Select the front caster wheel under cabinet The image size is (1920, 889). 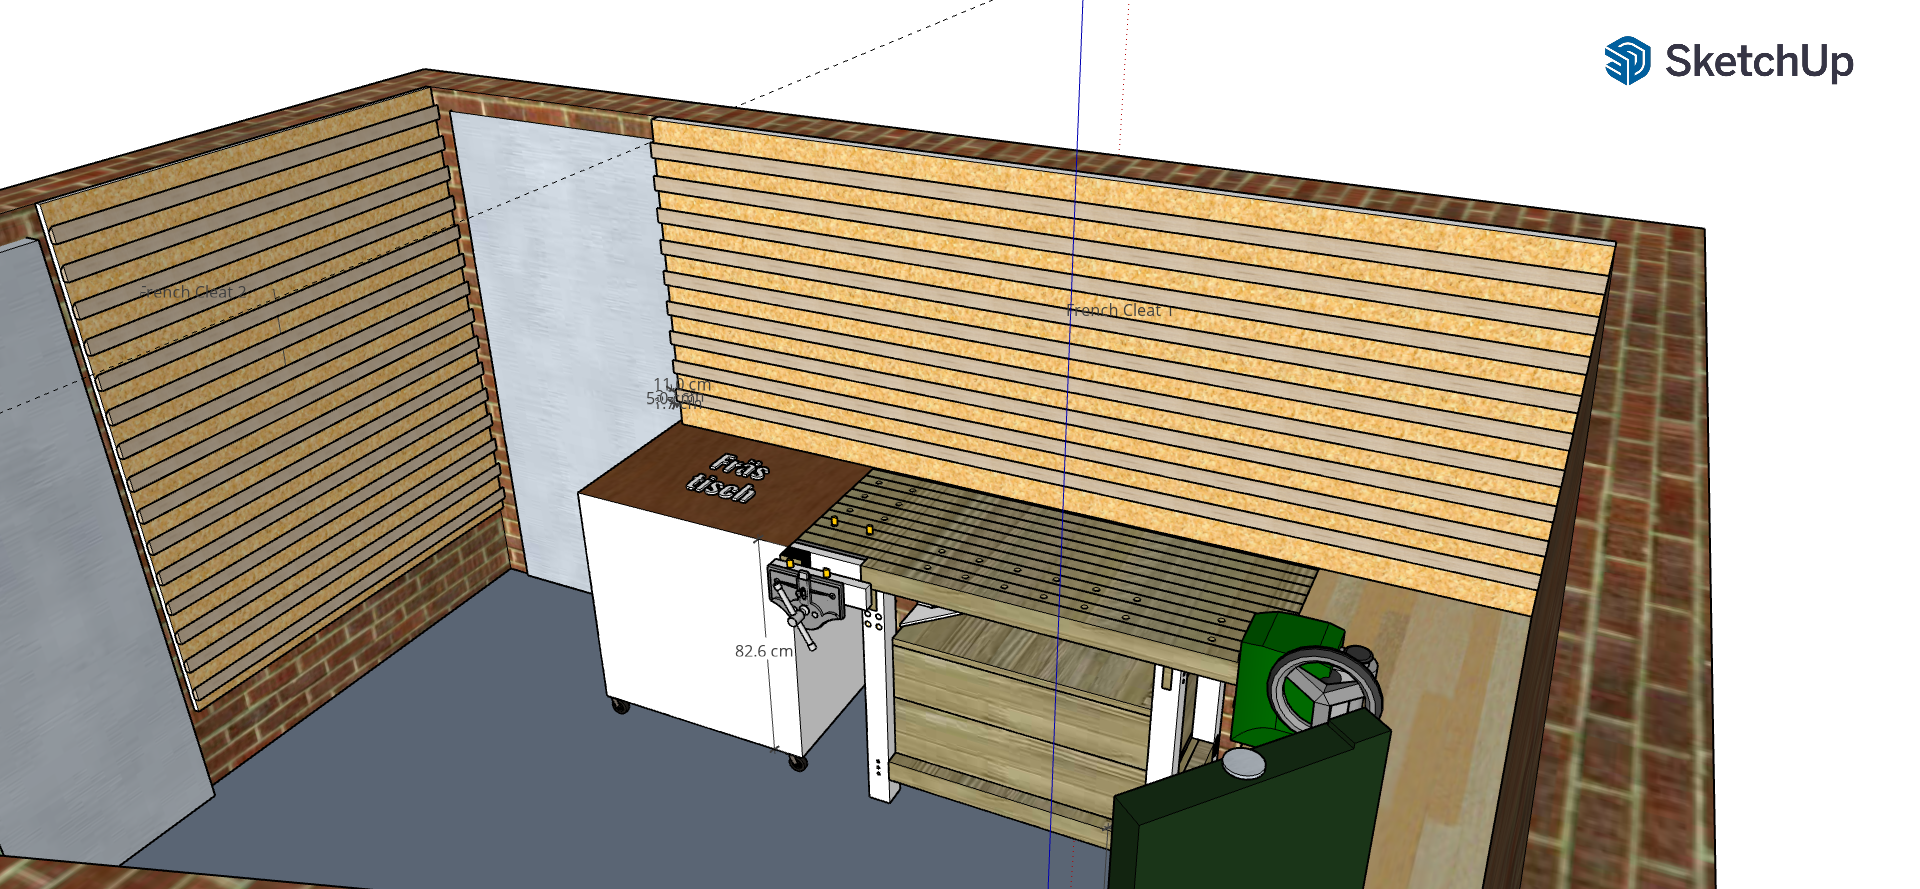(798, 763)
